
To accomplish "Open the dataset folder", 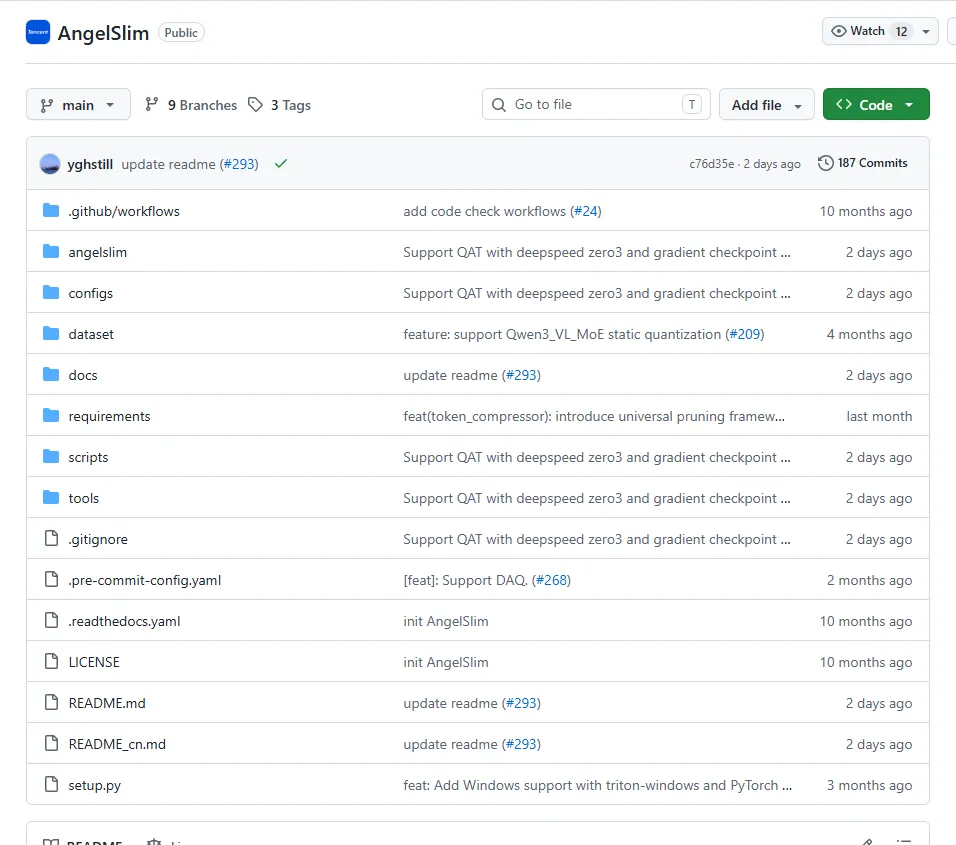I will (91, 334).
